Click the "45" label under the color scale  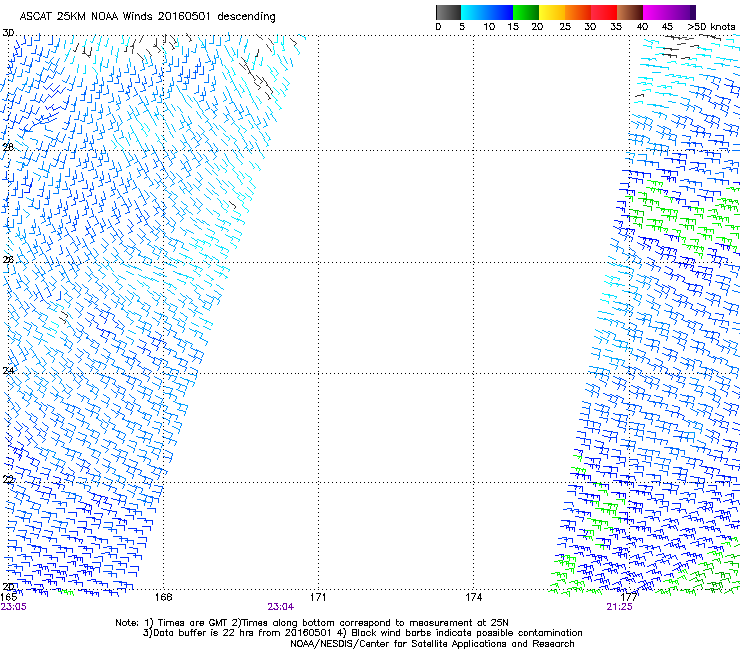[667, 27]
